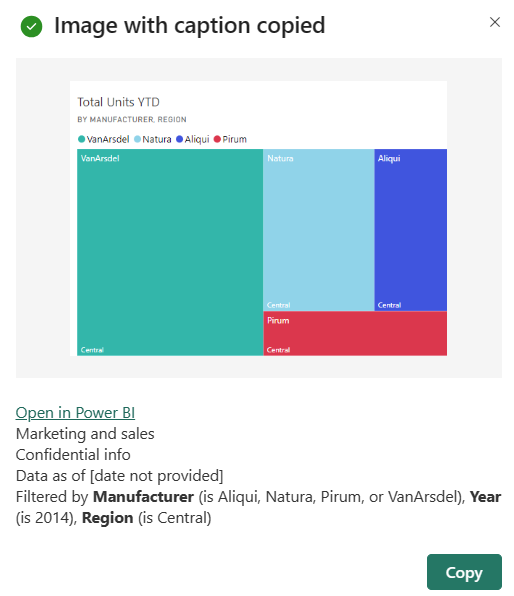Click the Natura legend color dot

pyautogui.click(x=137, y=139)
